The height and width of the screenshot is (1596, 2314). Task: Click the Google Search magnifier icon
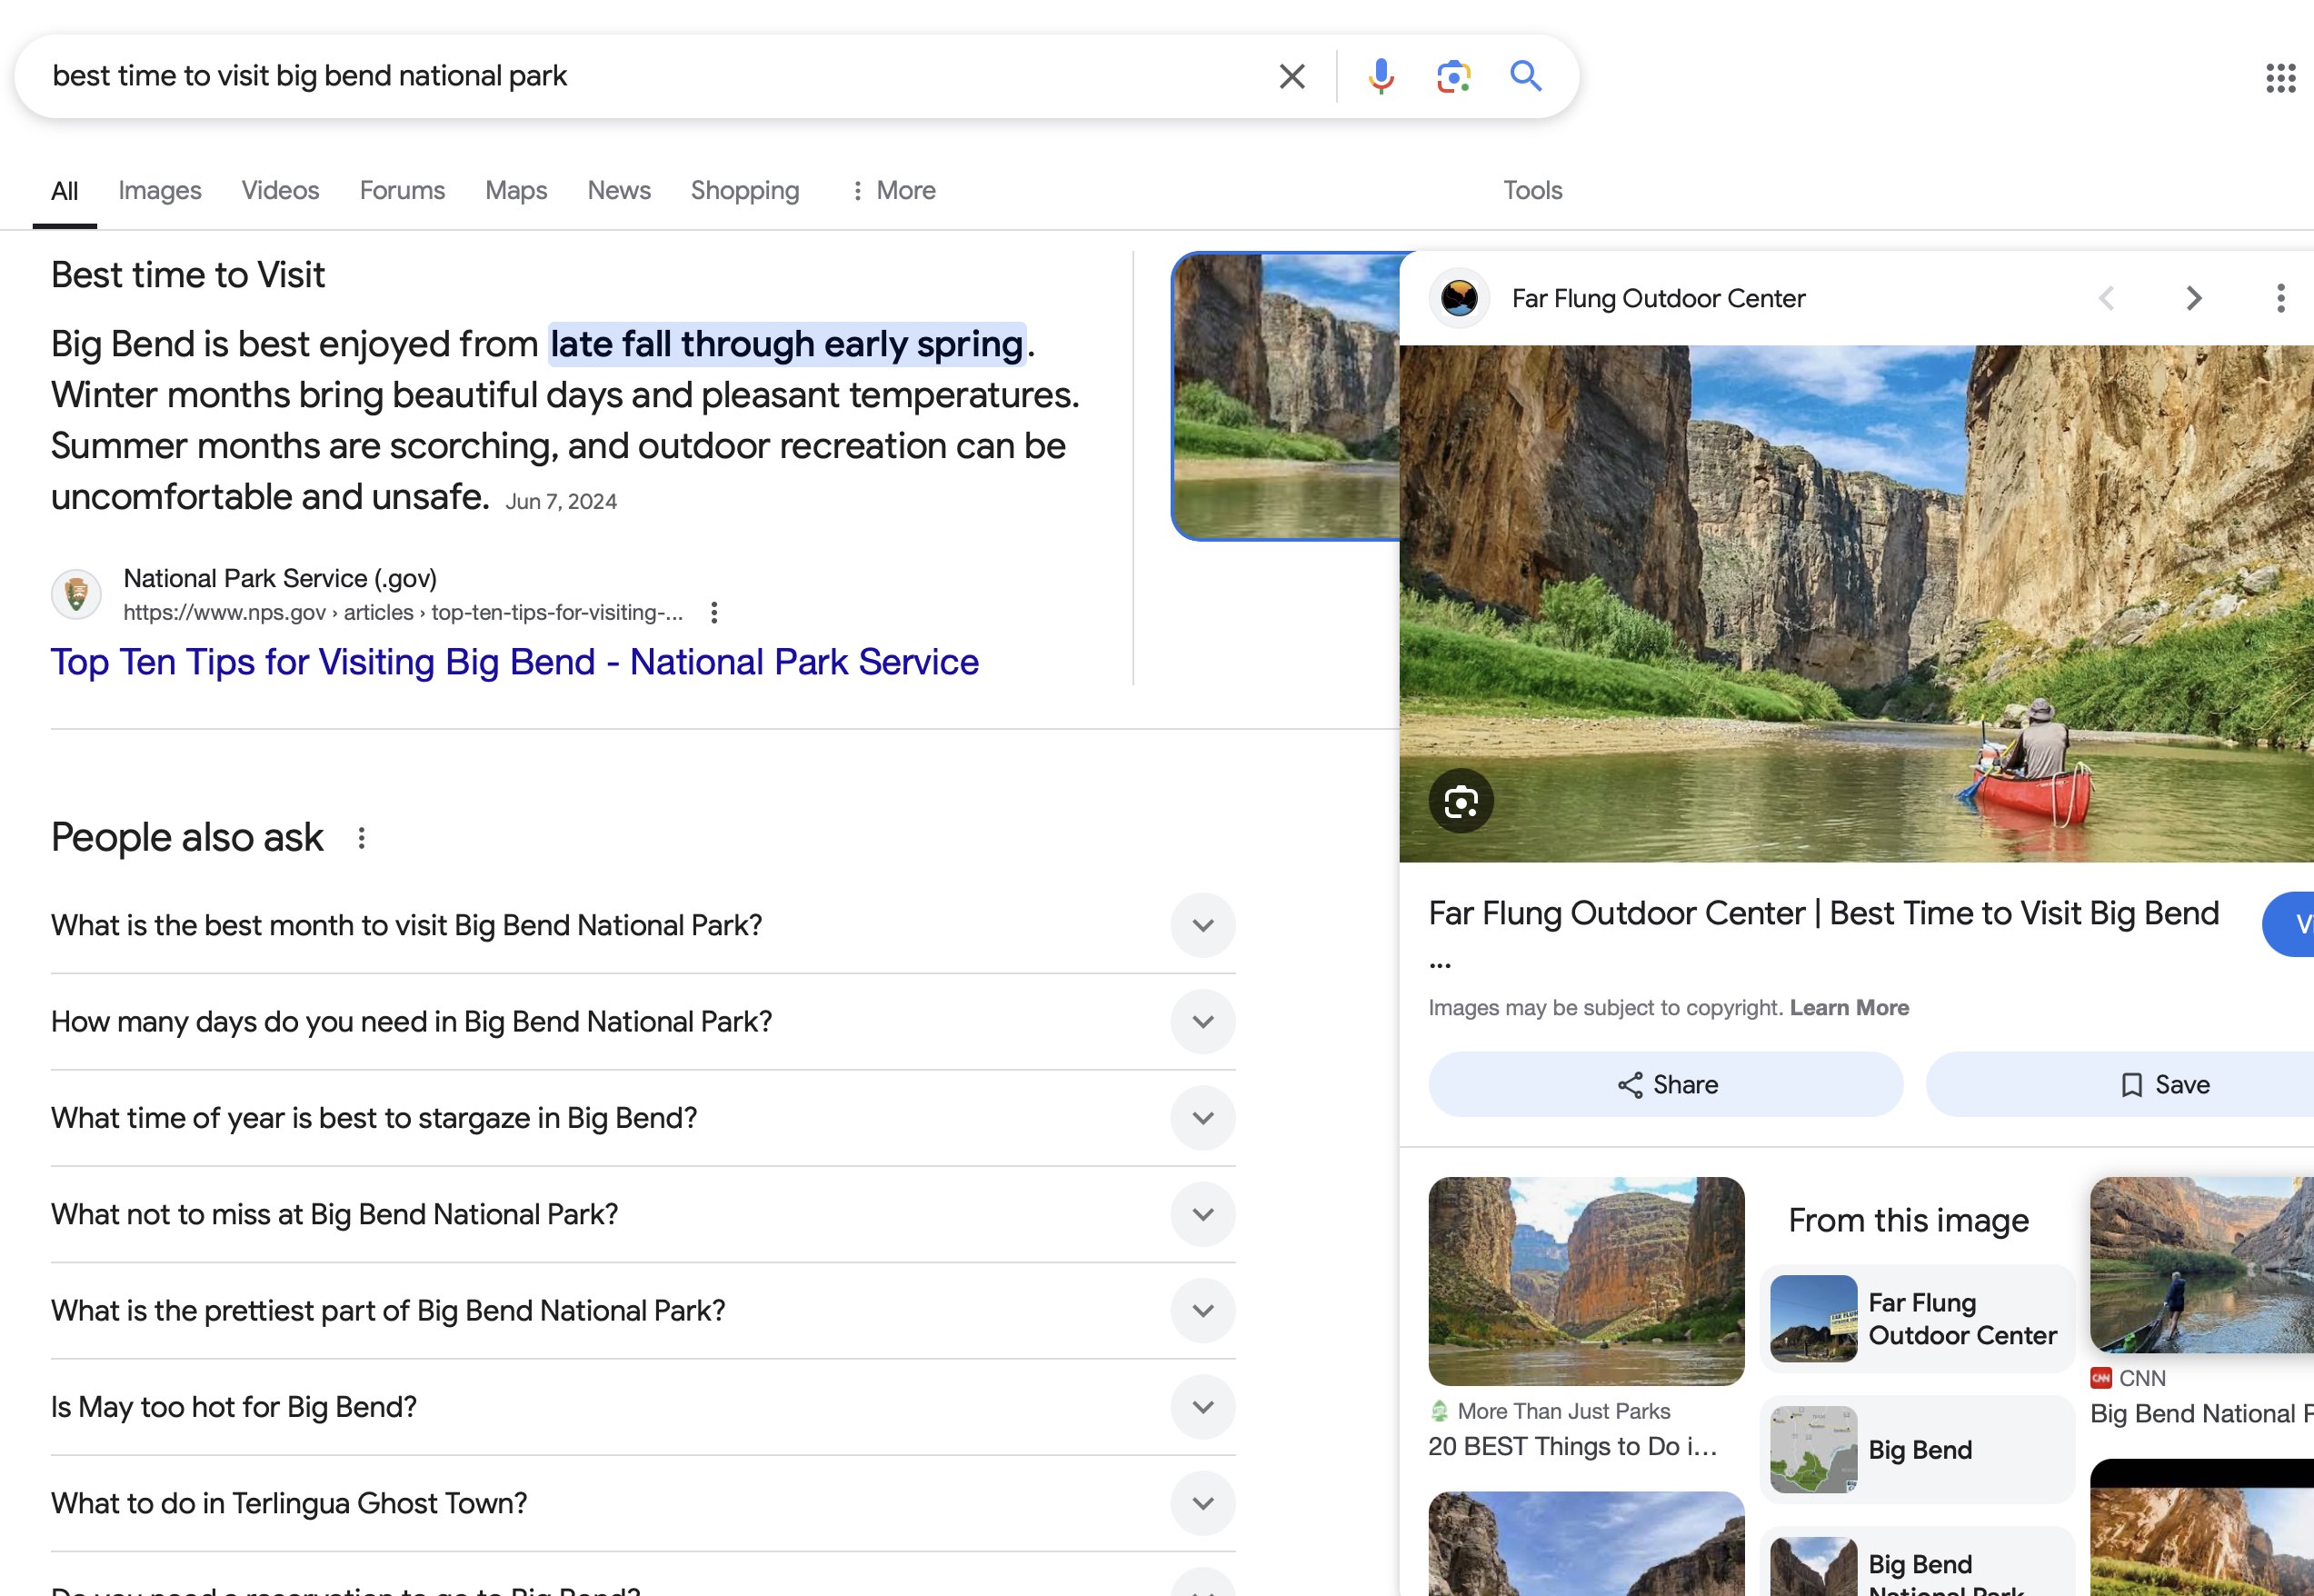[x=1524, y=75]
